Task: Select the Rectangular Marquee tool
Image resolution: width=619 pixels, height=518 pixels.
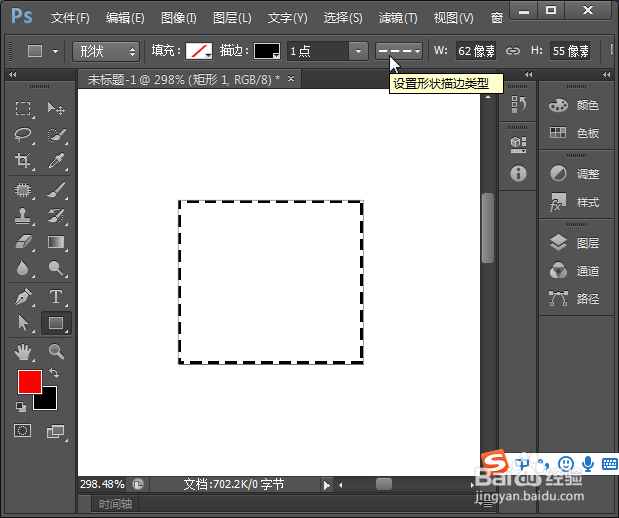Action: tap(23, 108)
